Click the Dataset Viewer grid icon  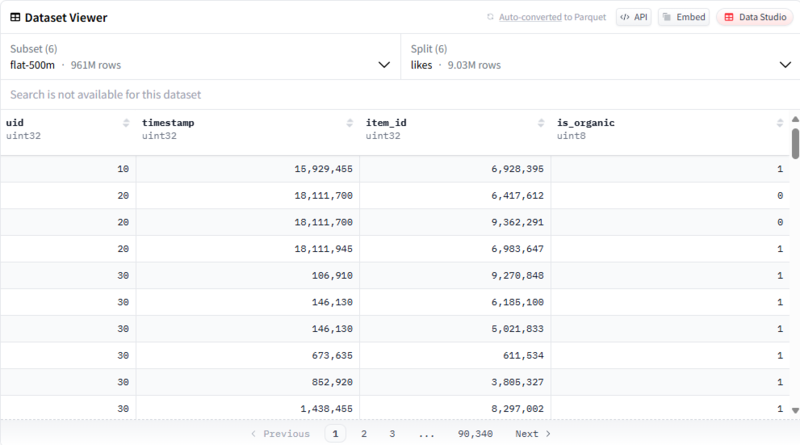pyautogui.click(x=16, y=18)
